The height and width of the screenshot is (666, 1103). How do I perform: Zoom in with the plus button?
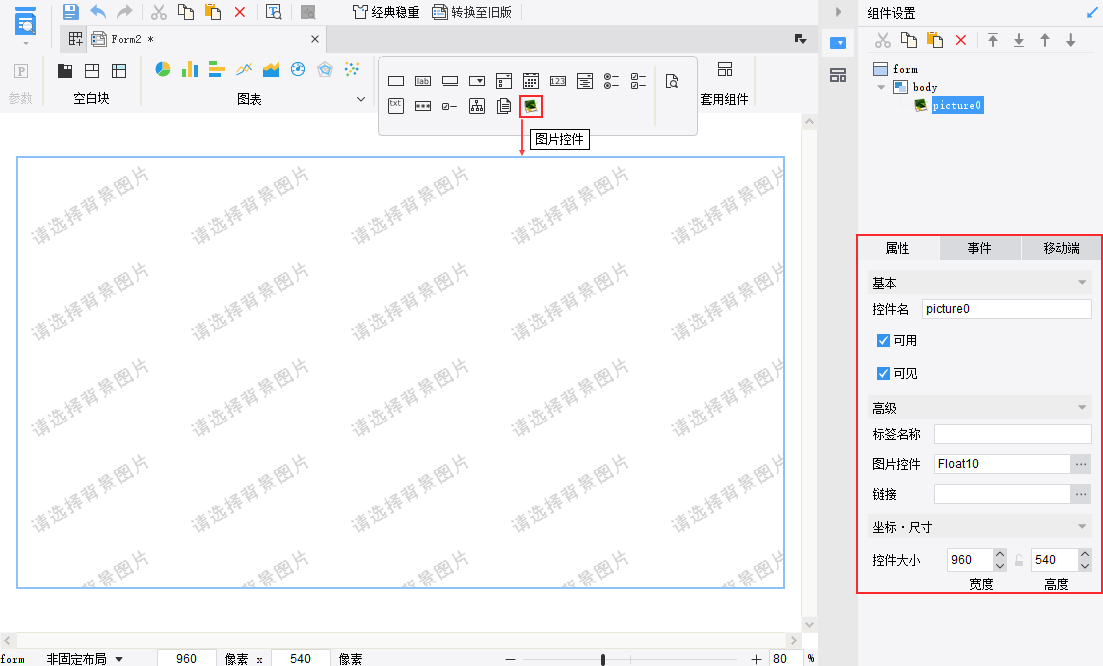pyautogui.click(x=756, y=659)
